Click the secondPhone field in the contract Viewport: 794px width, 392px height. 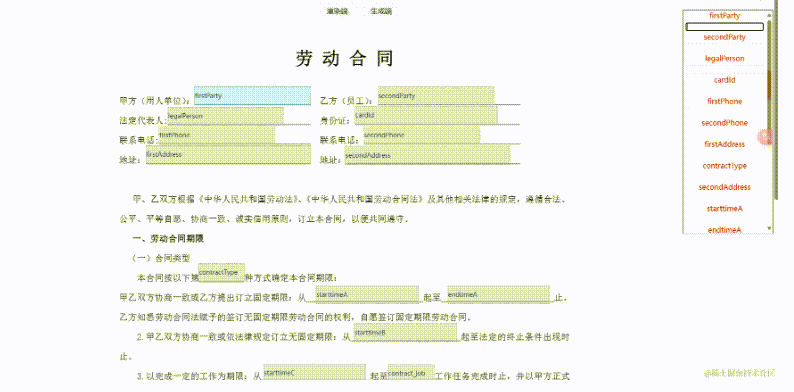[421, 135]
